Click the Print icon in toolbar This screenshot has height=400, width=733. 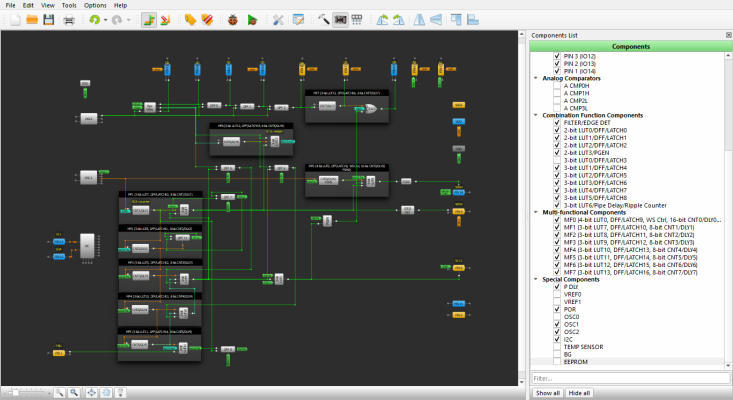pyautogui.click(x=69, y=20)
